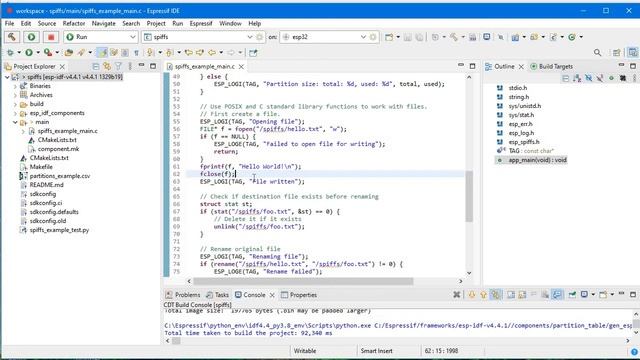The height and width of the screenshot is (360, 640).
Task: Click the editor vertical scrollbar thumb
Action: pos(469,196)
